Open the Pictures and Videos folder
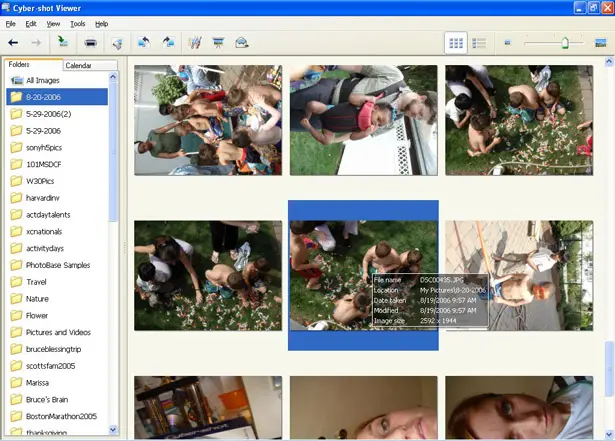 tap(57, 332)
